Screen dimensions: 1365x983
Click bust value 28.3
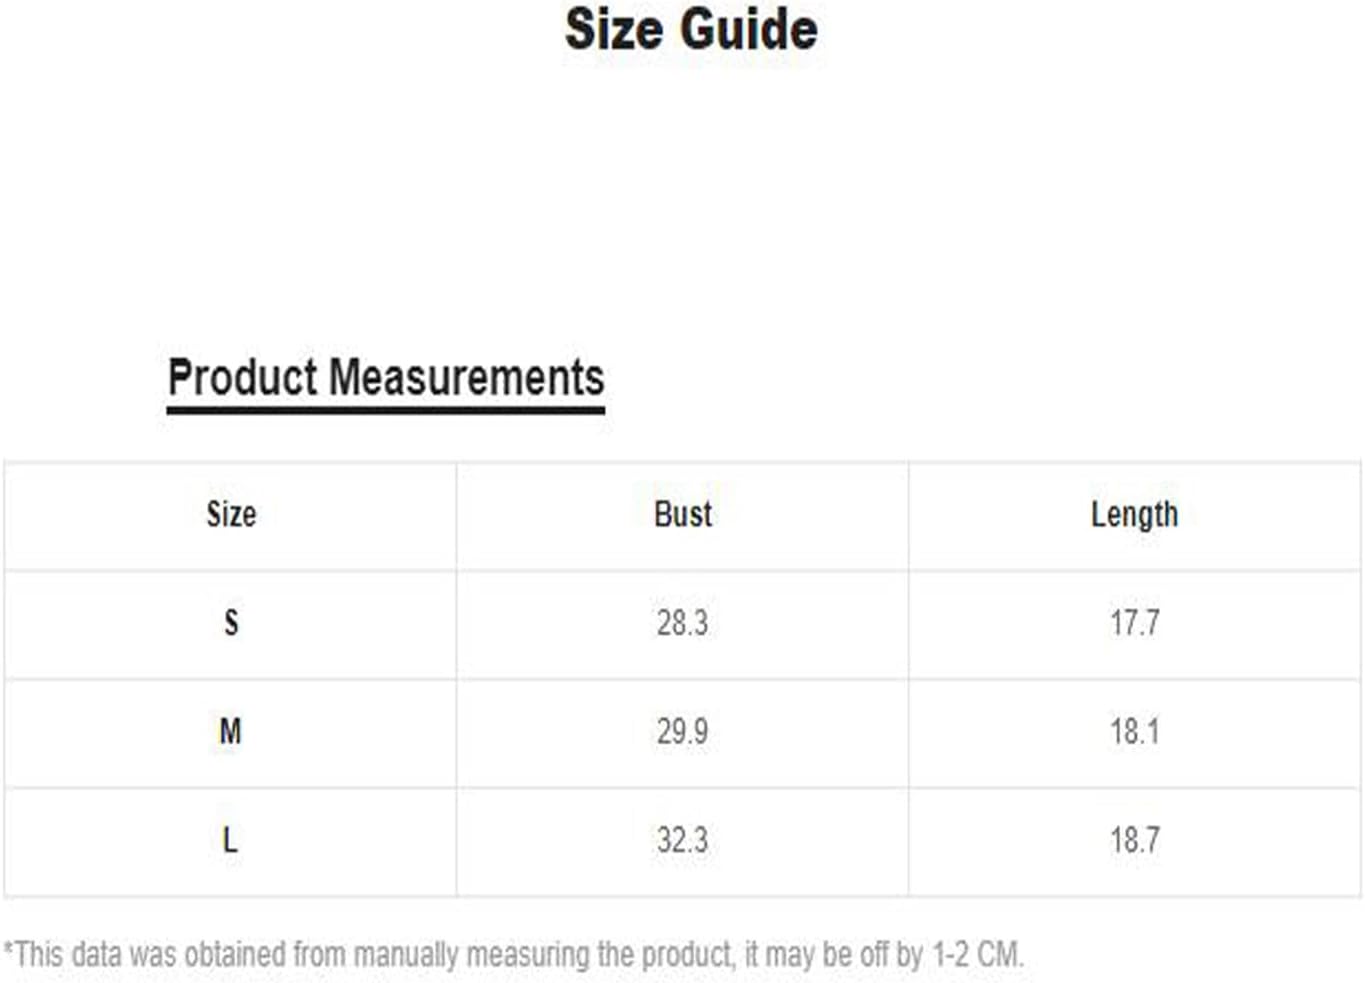[x=682, y=623]
